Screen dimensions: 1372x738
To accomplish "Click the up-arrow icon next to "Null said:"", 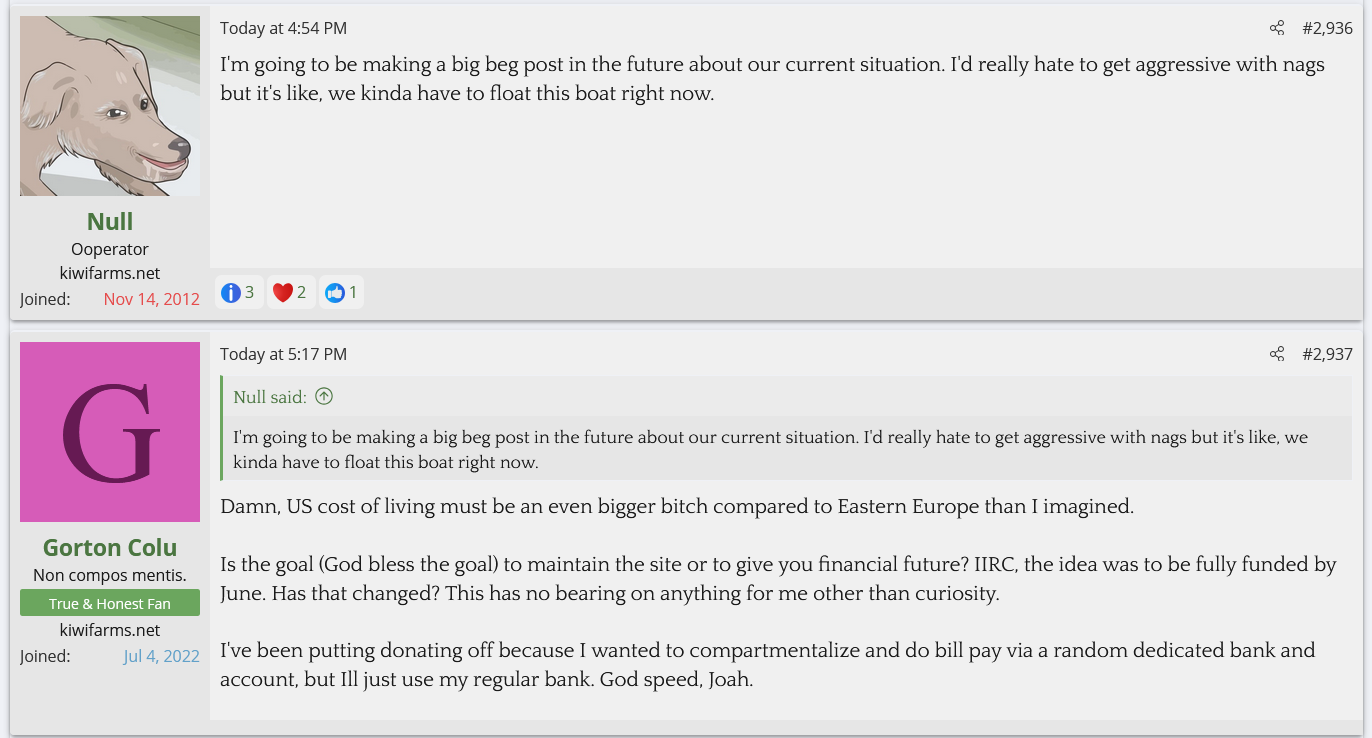I will coord(324,397).
